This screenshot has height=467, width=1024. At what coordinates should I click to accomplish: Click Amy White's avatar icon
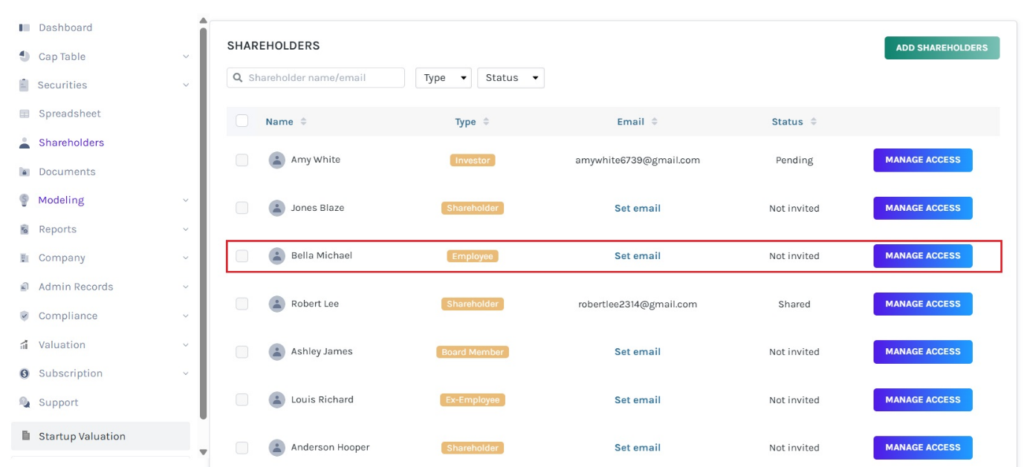277,160
